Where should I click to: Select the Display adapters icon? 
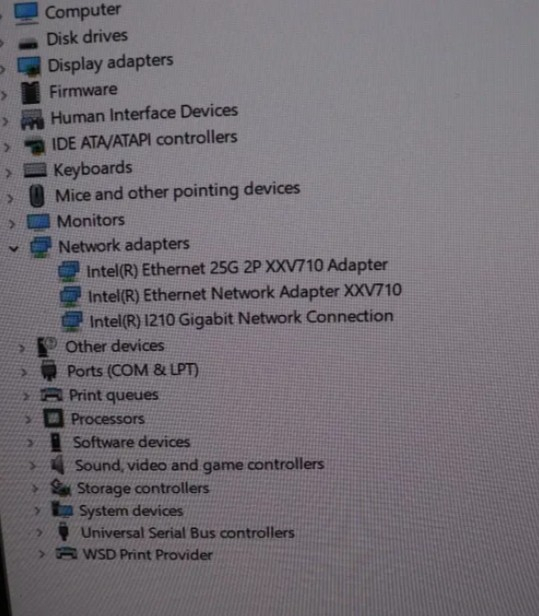pyautogui.click(x=29, y=66)
